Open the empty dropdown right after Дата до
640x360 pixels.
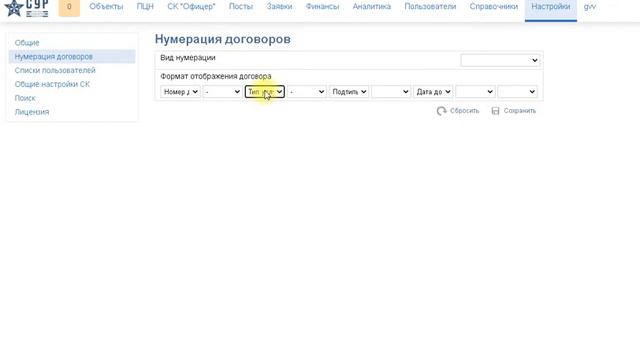click(x=476, y=92)
